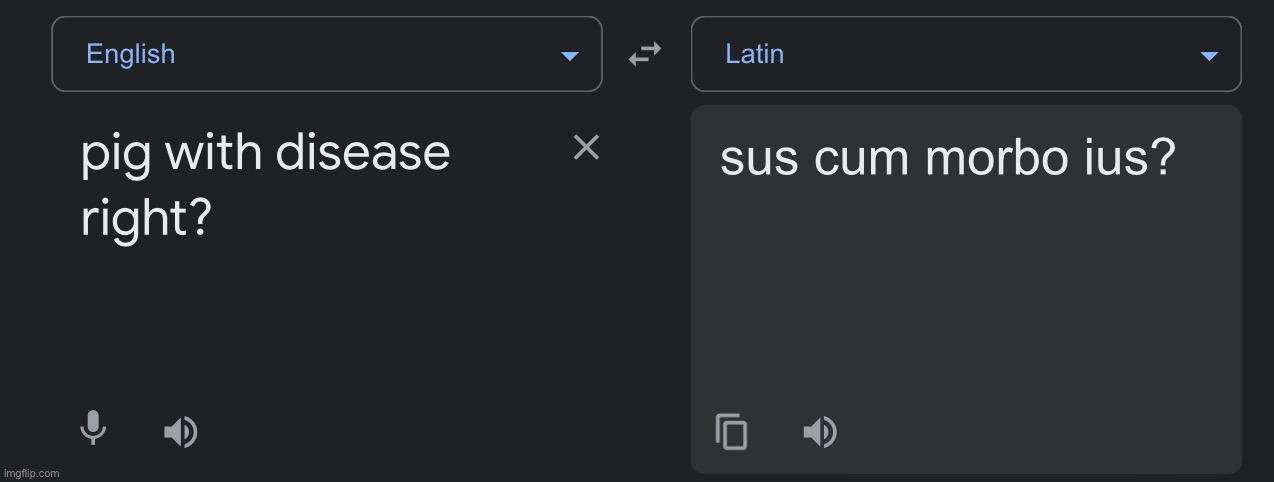Click the arrow beside Latin
The image size is (1274, 482).
pyautogui.click(x=1209, y=56)
